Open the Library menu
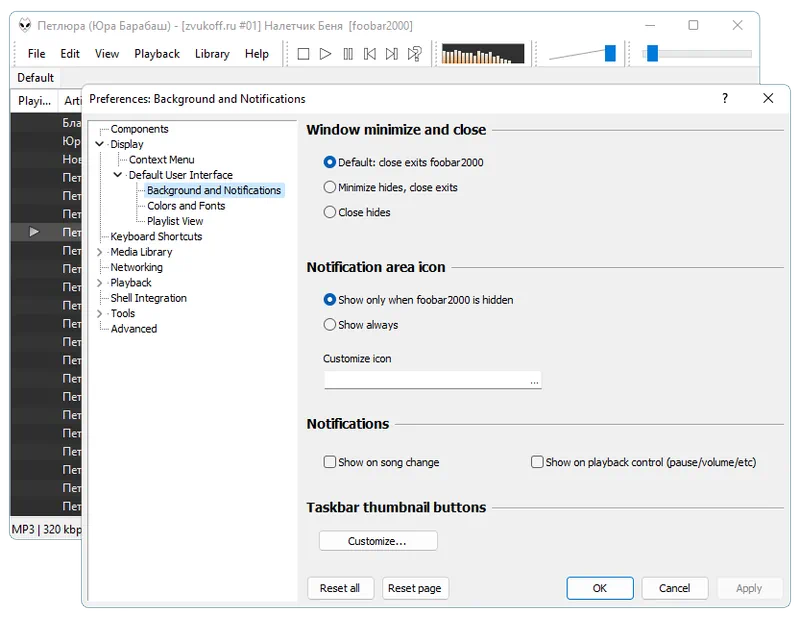The image size is (800, 618). pyautogui.click(x=212, y=54)
